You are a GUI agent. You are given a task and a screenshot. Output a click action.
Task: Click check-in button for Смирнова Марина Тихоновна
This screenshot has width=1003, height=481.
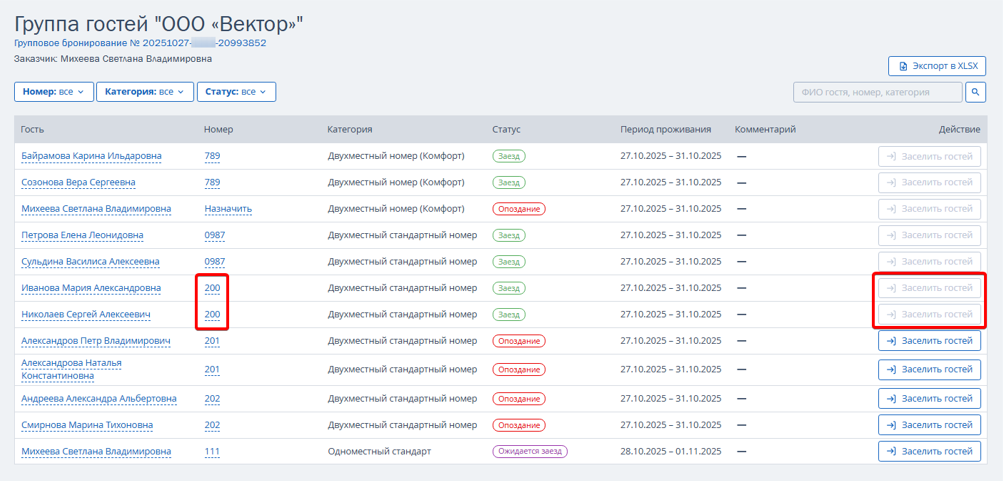pyautogui.click(x=929, y=425)
